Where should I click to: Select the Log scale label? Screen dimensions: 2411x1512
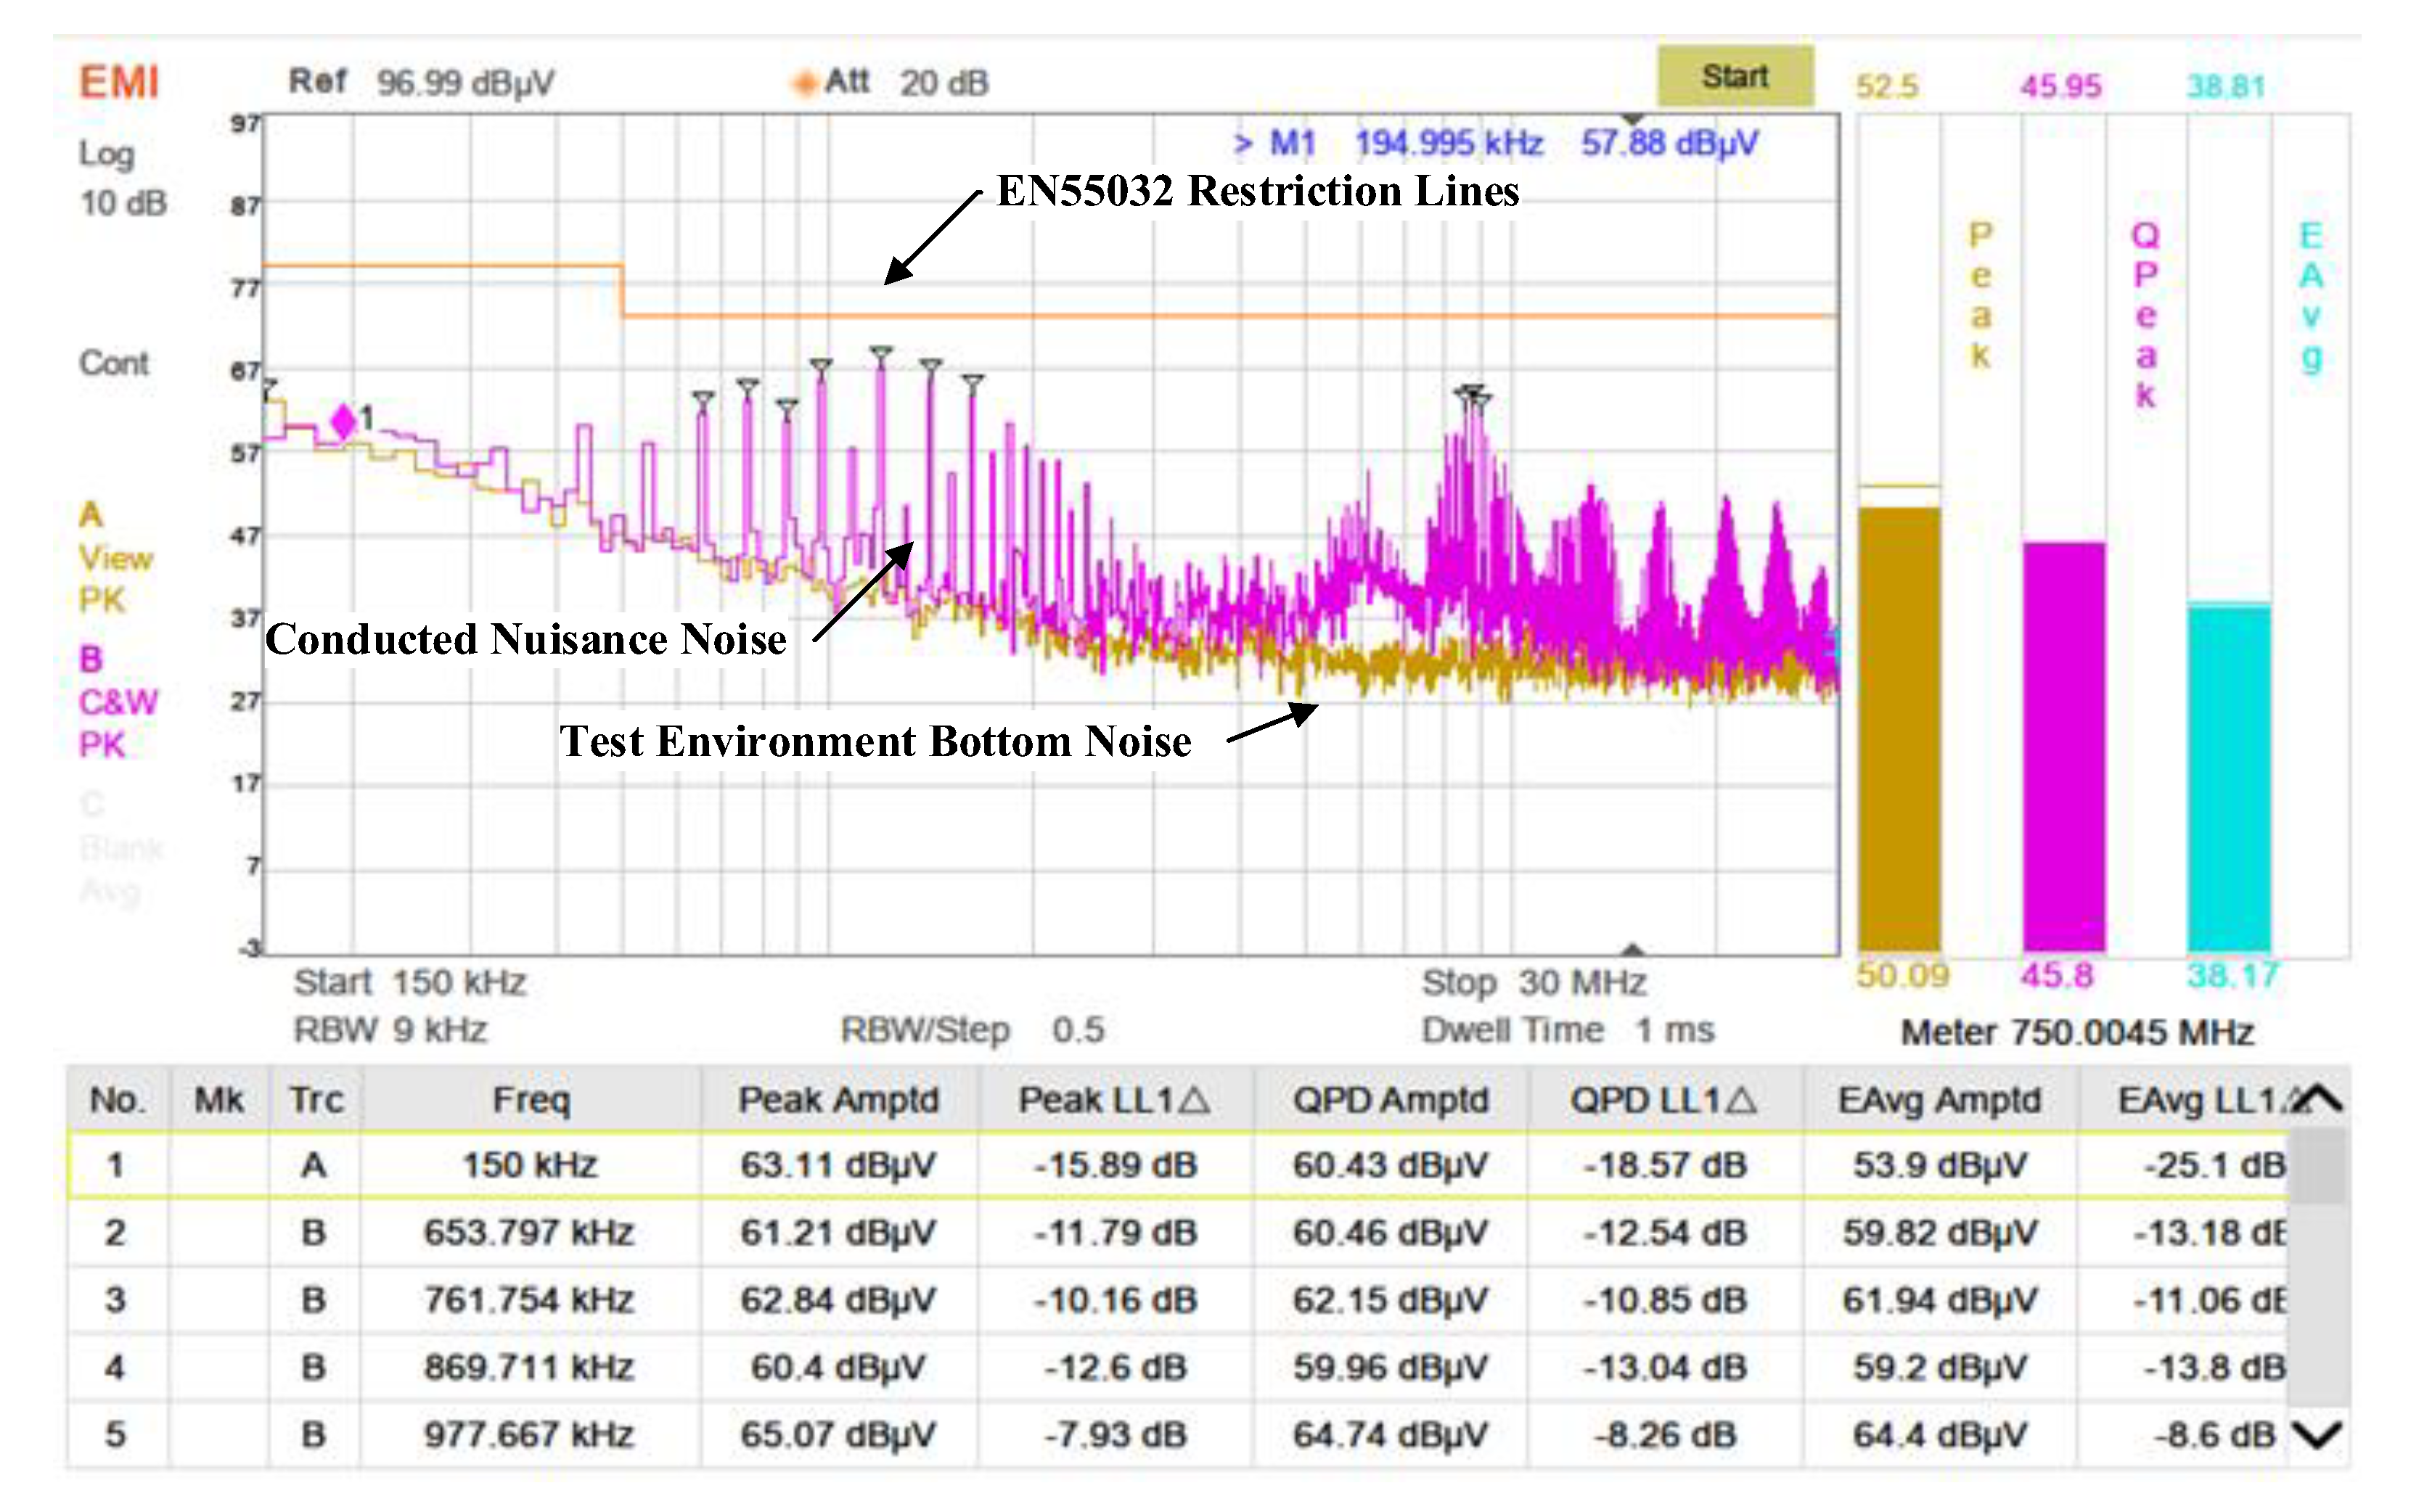(x=106, y=154)
